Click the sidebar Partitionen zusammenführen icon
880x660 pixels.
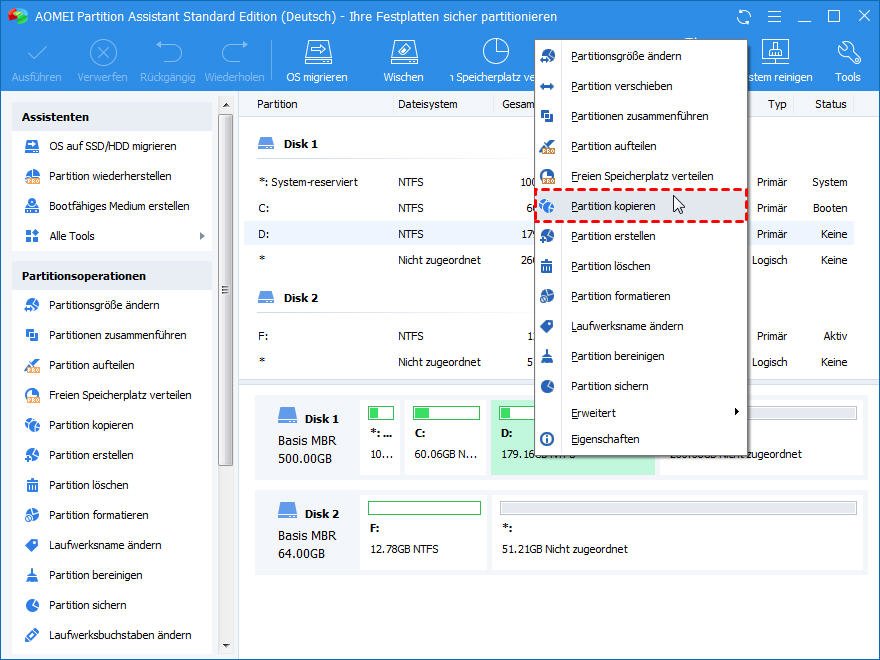click(32, 335)
